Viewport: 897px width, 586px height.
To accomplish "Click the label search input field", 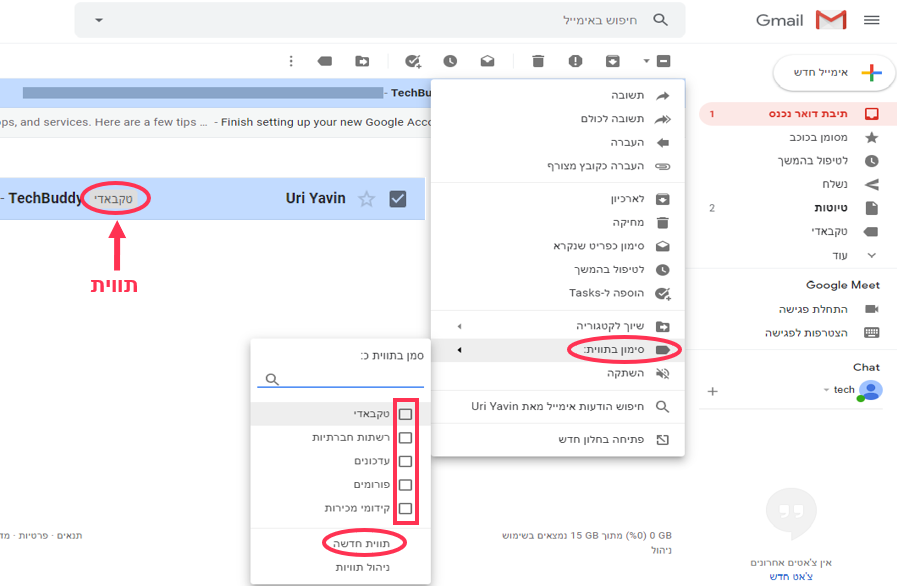I will [x=341, y=379].
